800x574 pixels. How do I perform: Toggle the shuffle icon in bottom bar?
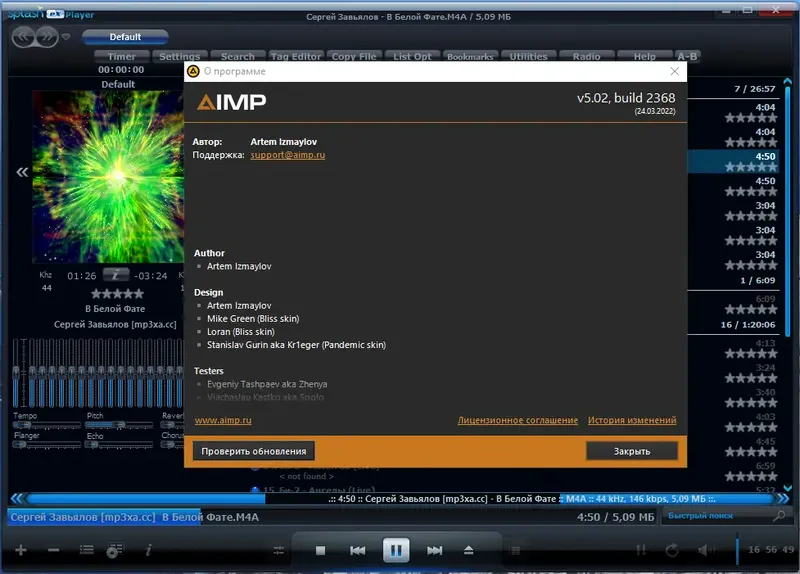coord(641,550)
